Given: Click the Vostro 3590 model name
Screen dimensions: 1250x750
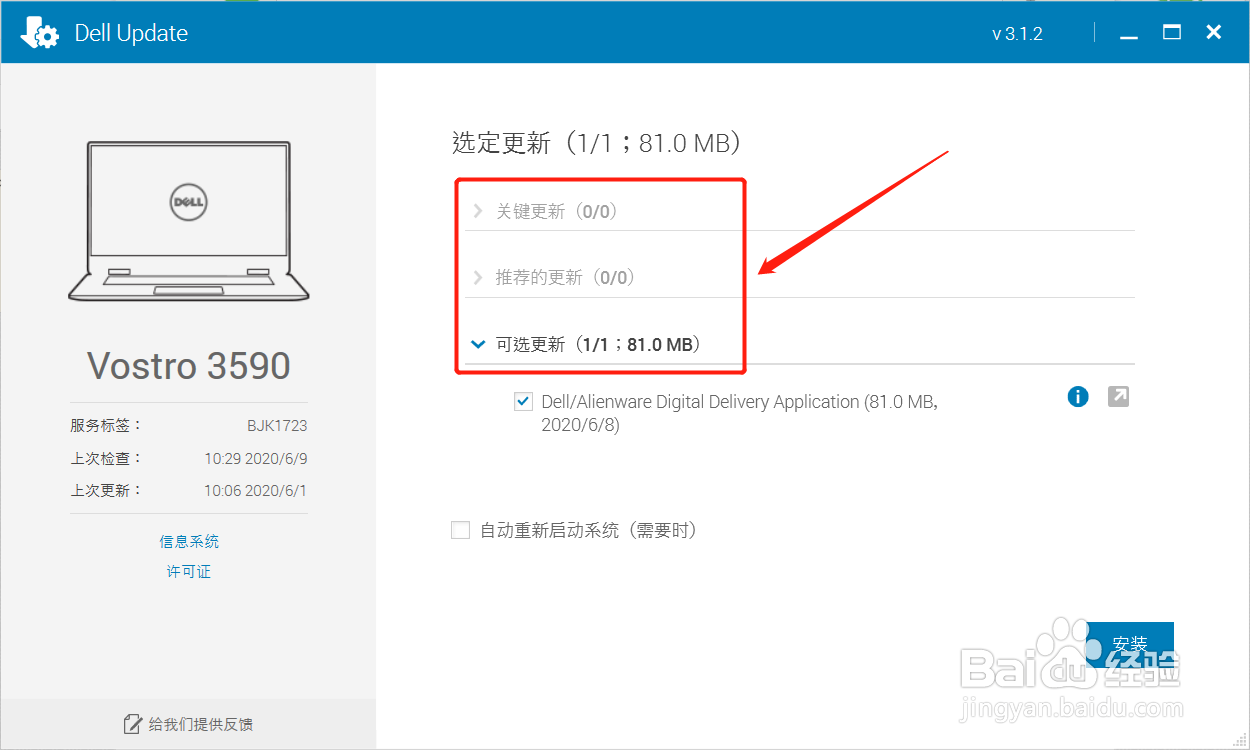Looking at the screenshot, I should [189, 366].
